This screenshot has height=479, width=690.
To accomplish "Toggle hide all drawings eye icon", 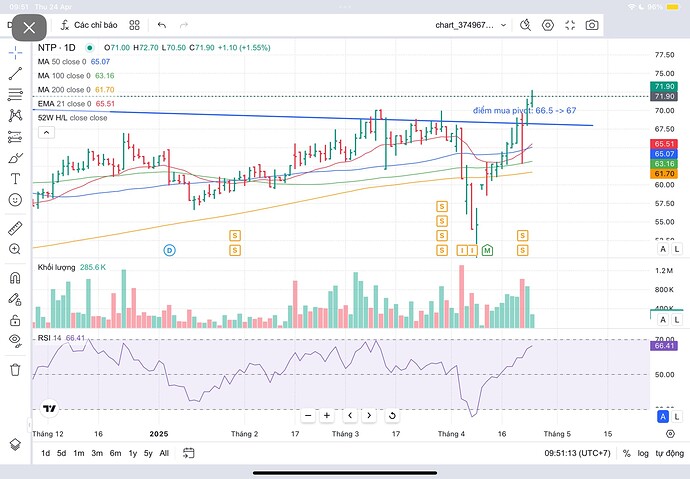I will pyautogui.click(x=15, y=340).
